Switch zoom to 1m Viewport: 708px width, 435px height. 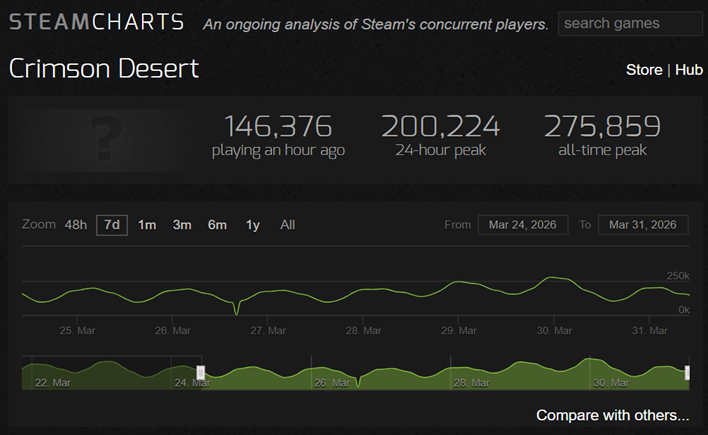point(147,225)
